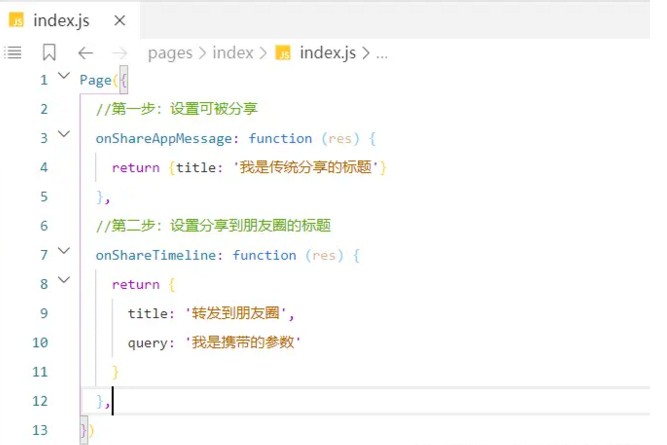Screen dimensions: 667x445
Task: Open the outline list icon in editor toolbar
Action: (14, 53)
